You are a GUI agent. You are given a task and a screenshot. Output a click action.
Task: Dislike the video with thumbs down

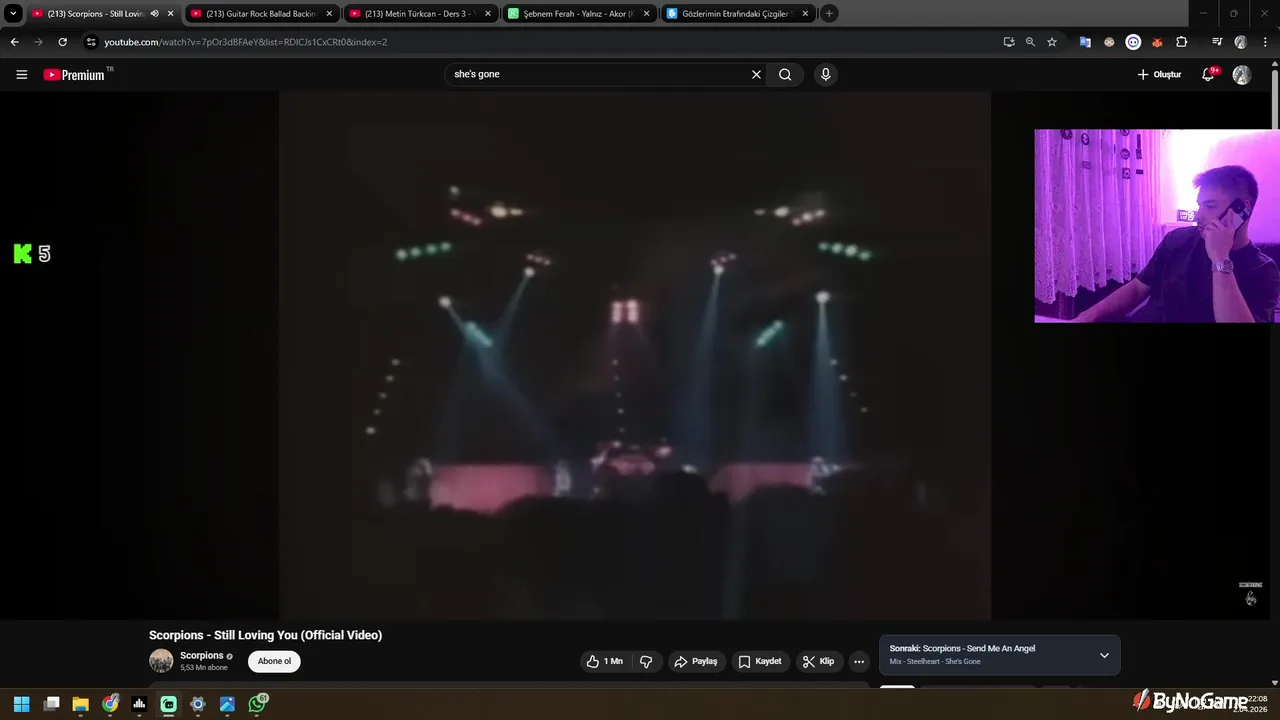pyautogui.click(x=646, y=661)
